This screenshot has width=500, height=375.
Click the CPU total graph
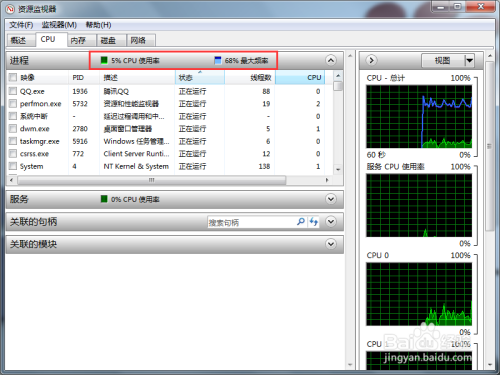(x=419, y=117)
